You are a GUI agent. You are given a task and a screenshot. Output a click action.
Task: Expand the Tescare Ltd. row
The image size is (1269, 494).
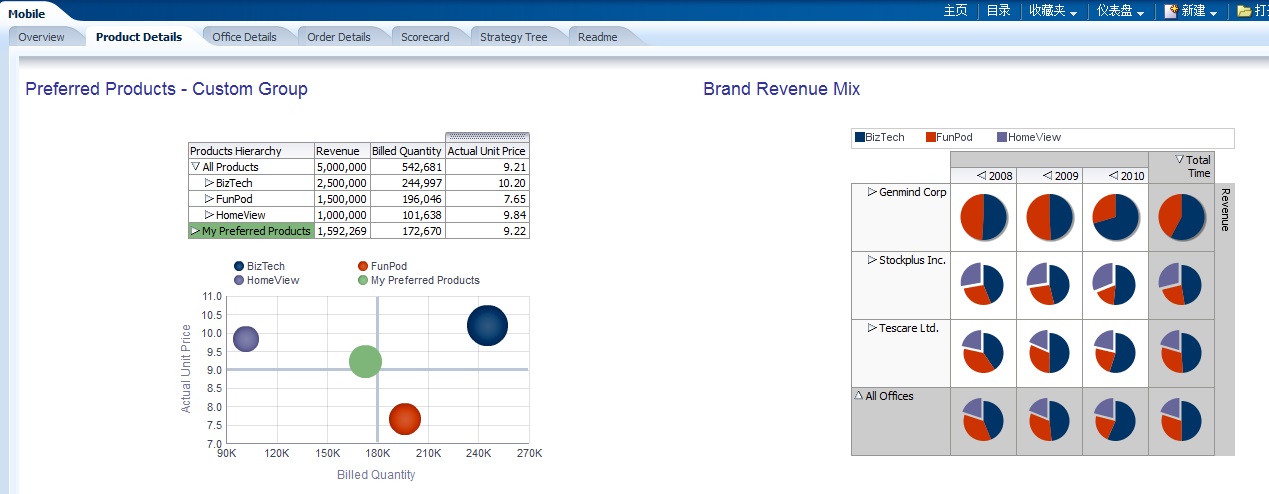[x=872, y=327]
